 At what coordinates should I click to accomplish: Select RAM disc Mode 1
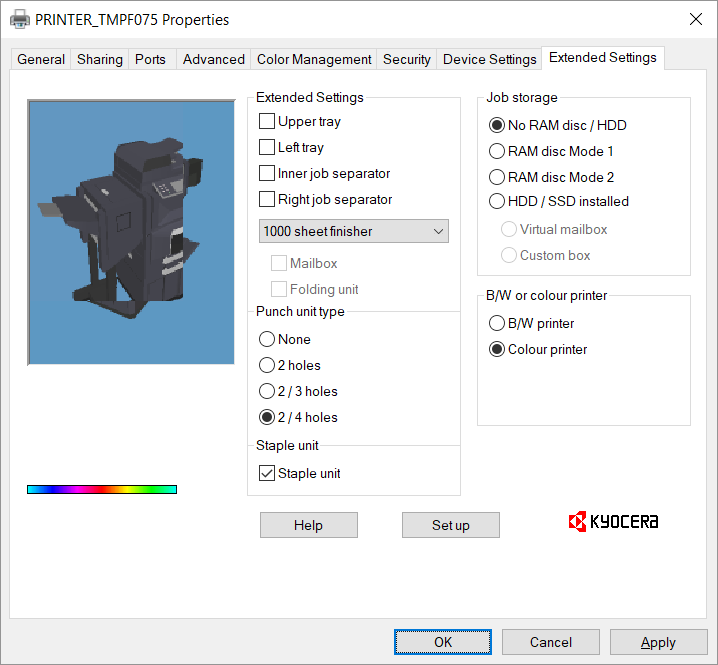coord(497,152)
